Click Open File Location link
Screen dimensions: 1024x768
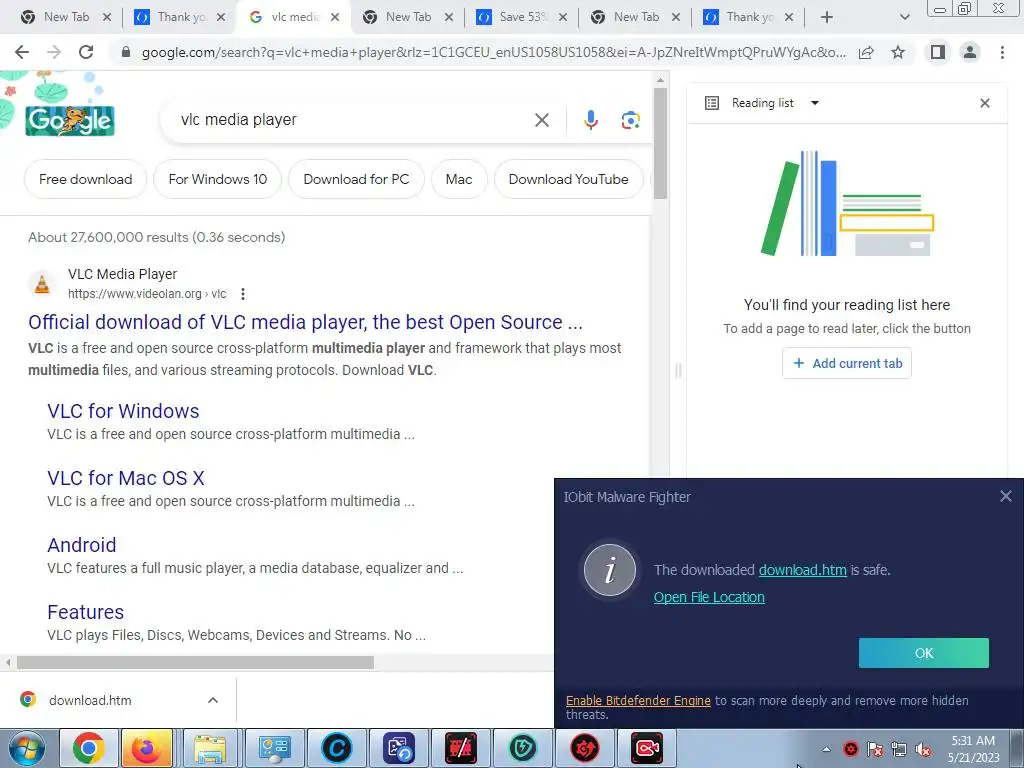pos(709,598)
